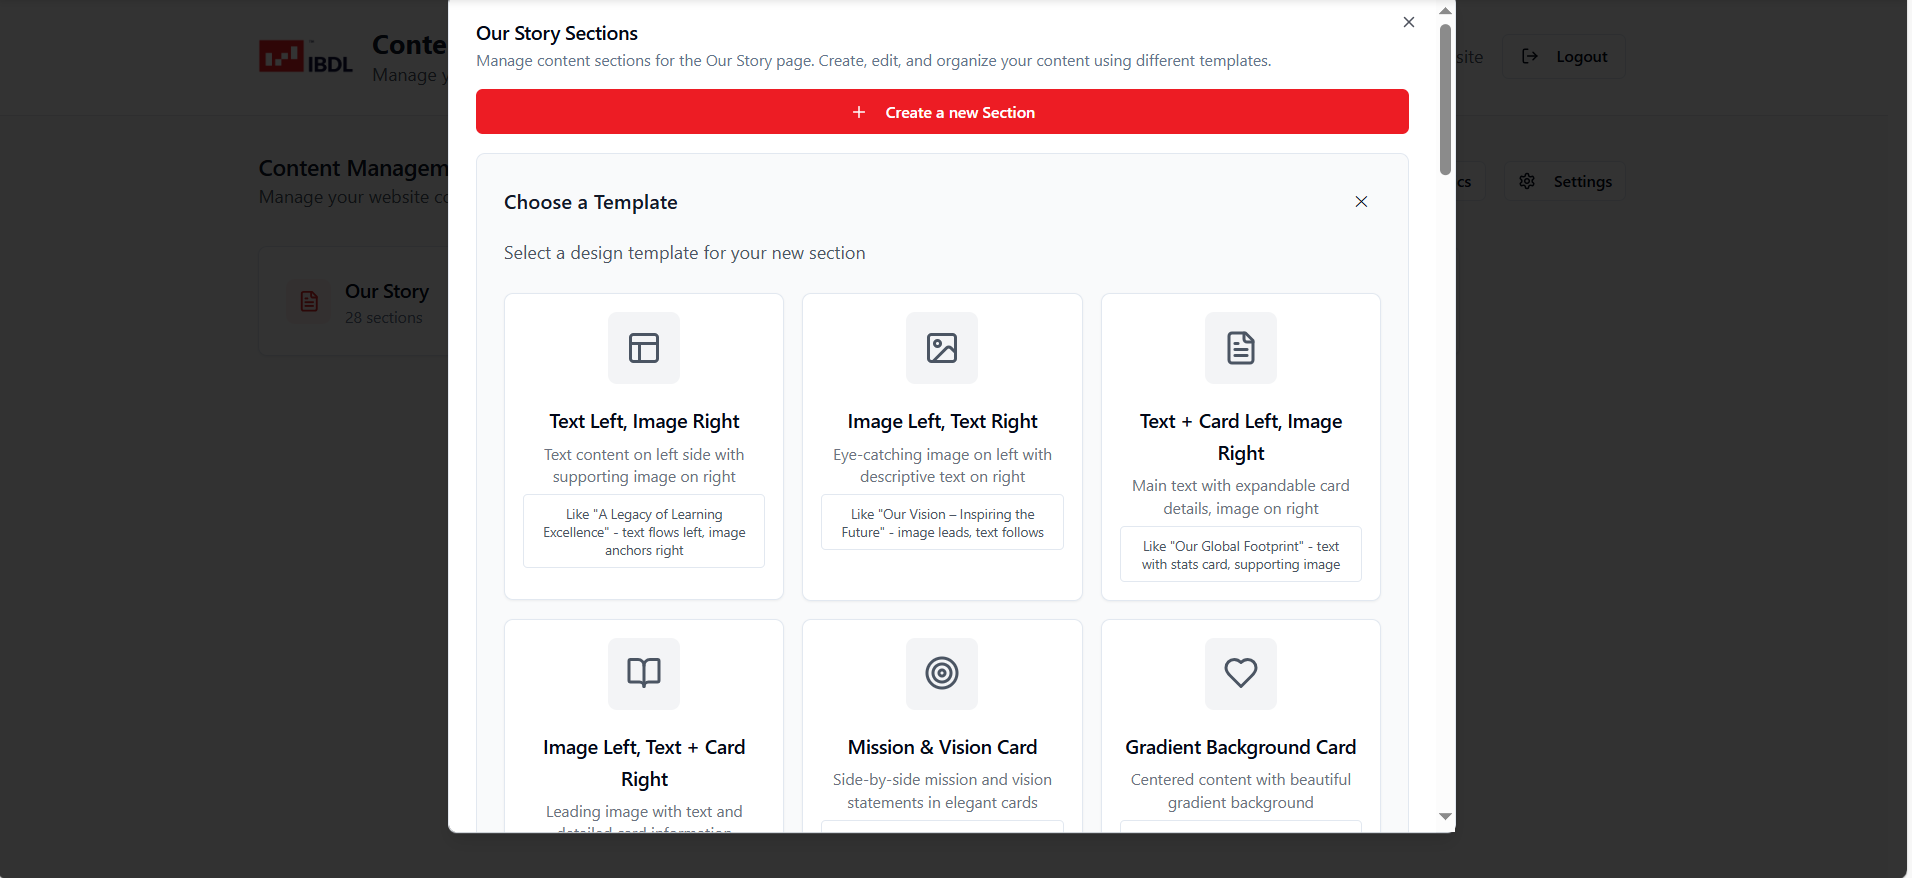Click the plus icon on the red create button
This screenshot has width=1912, height=878.
pyautogui.click(x=859, y=112)
